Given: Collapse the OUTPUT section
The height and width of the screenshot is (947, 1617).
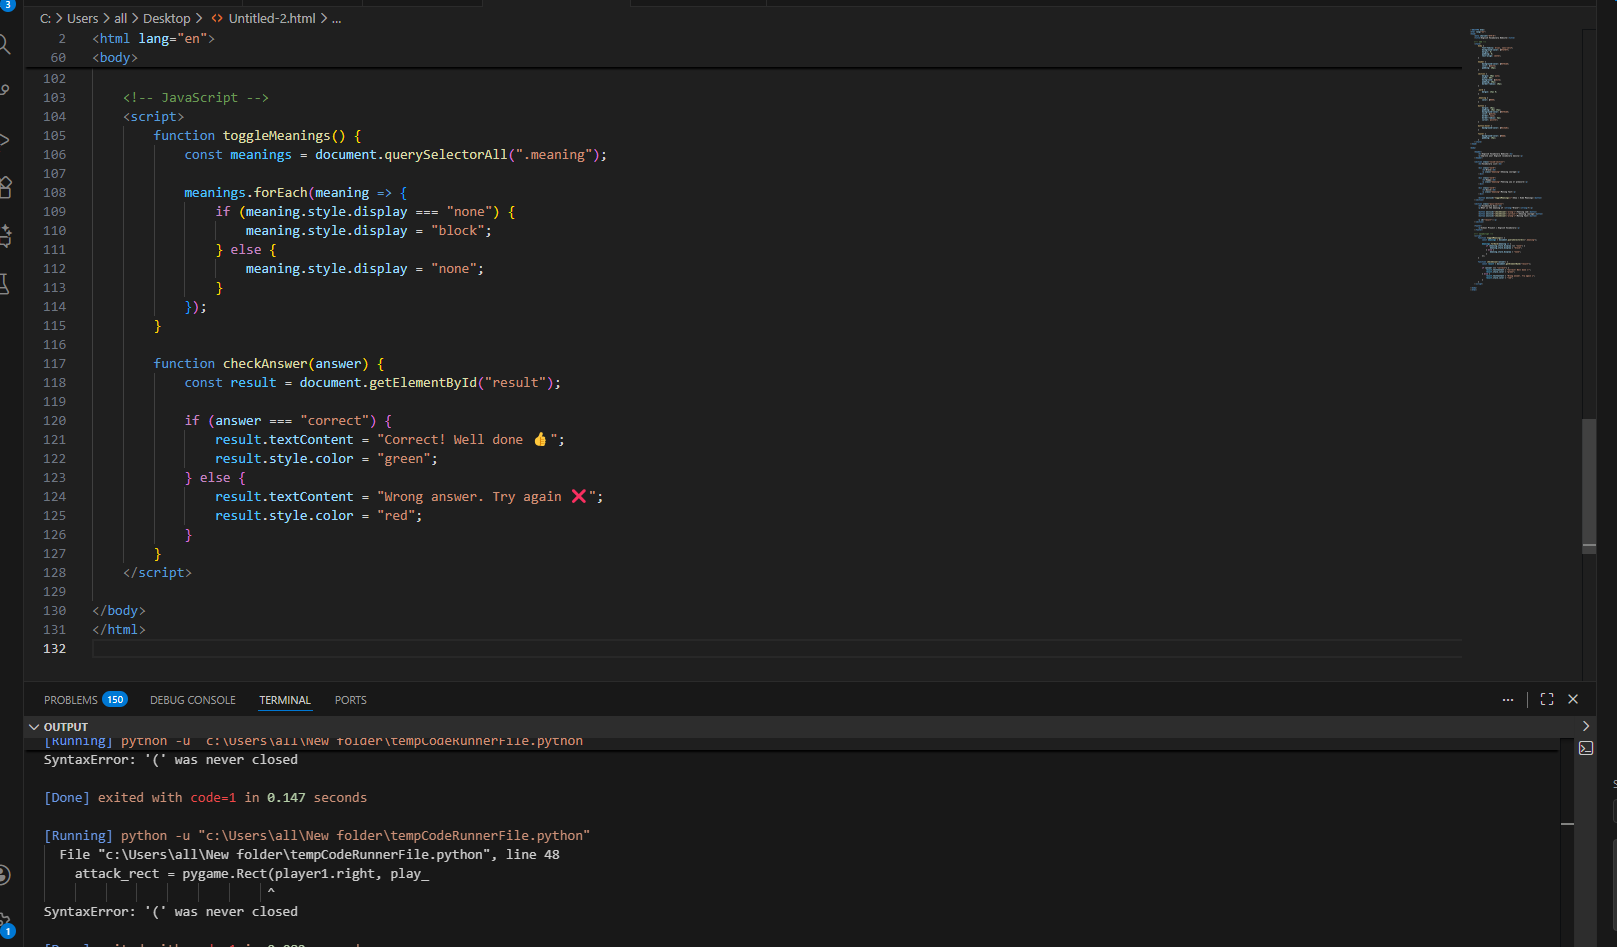Looking at the screenshot, I should pos(35,727).
